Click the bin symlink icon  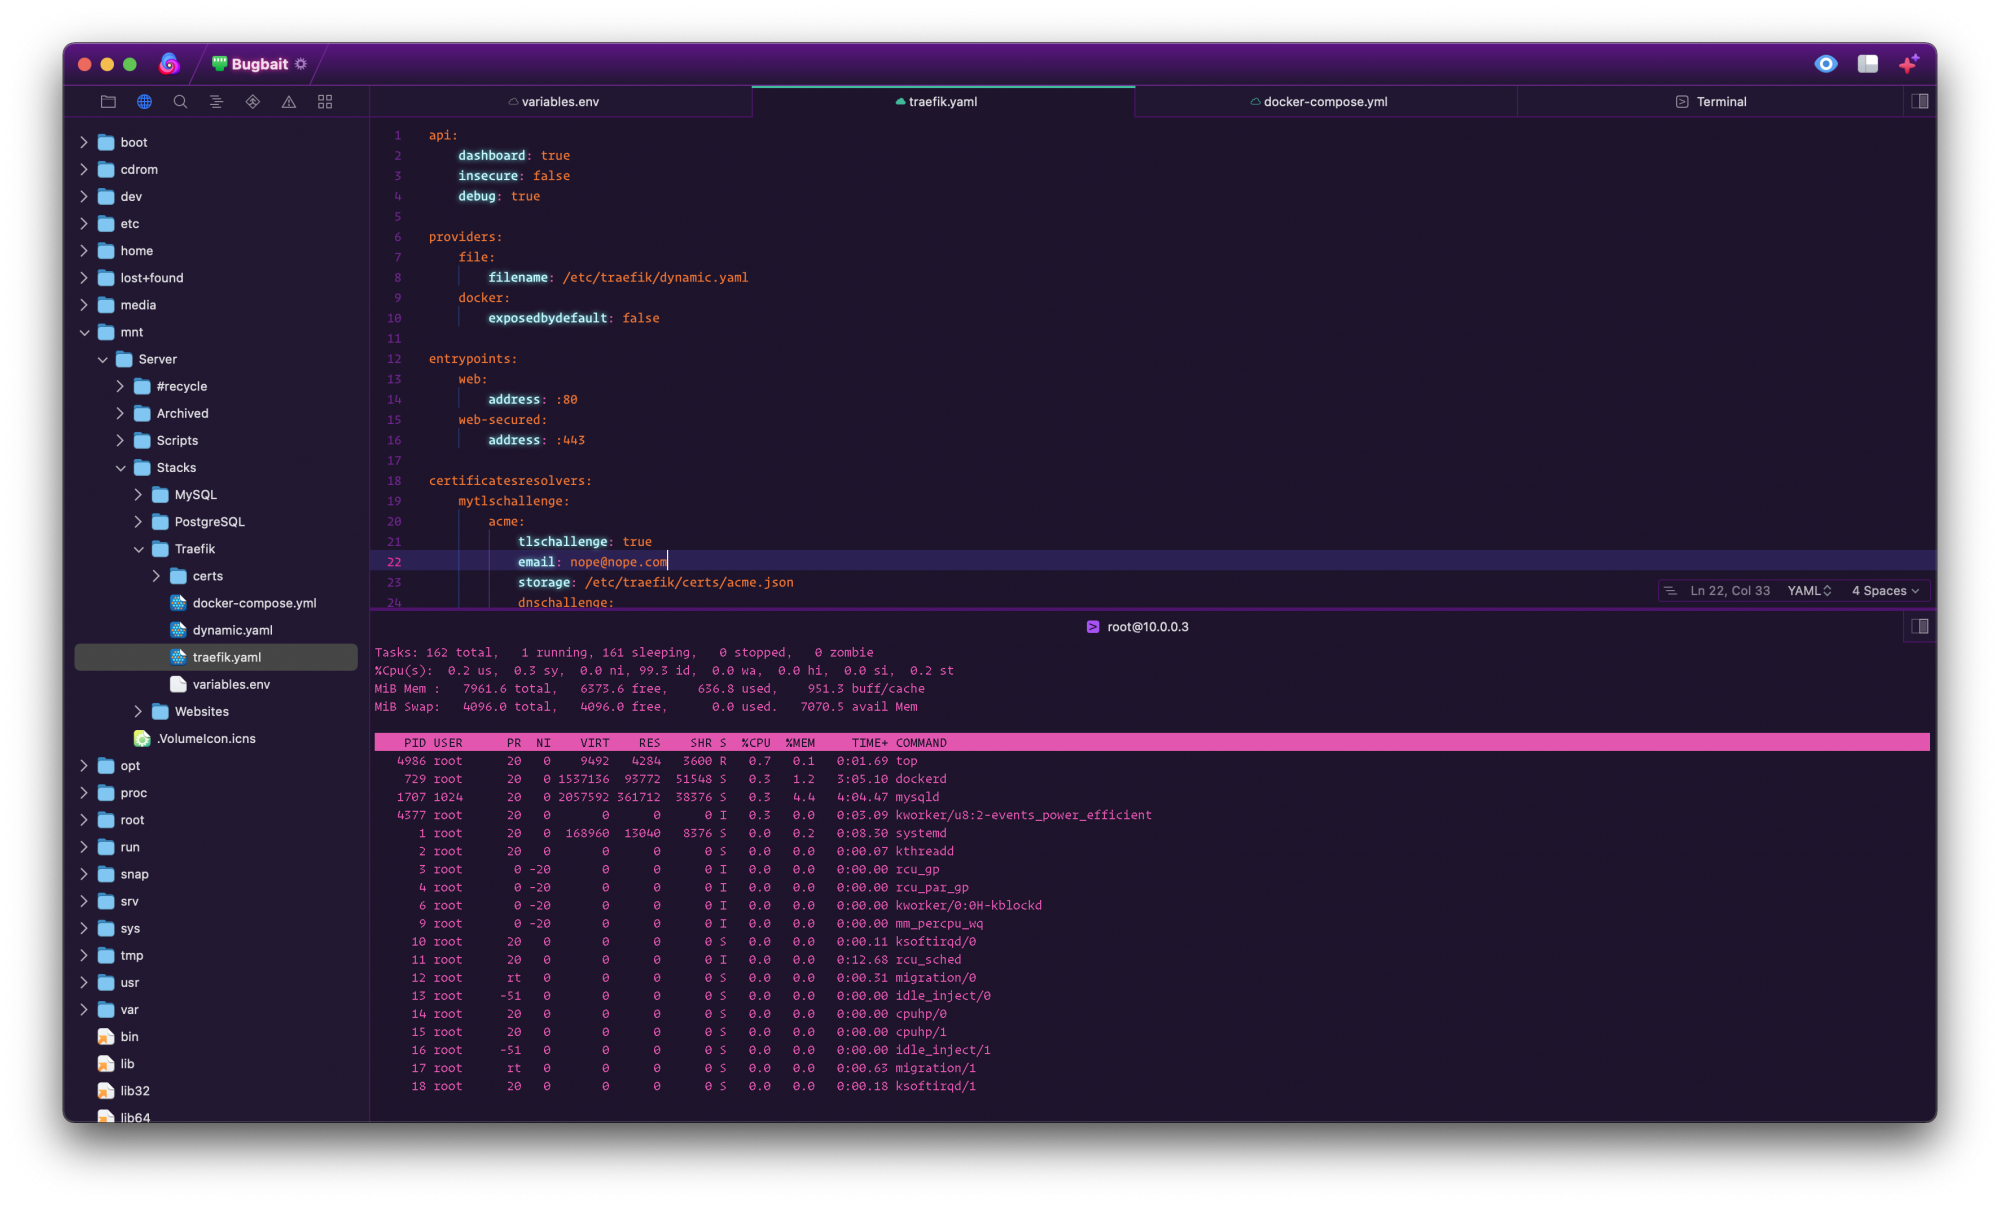(106, 1037)
